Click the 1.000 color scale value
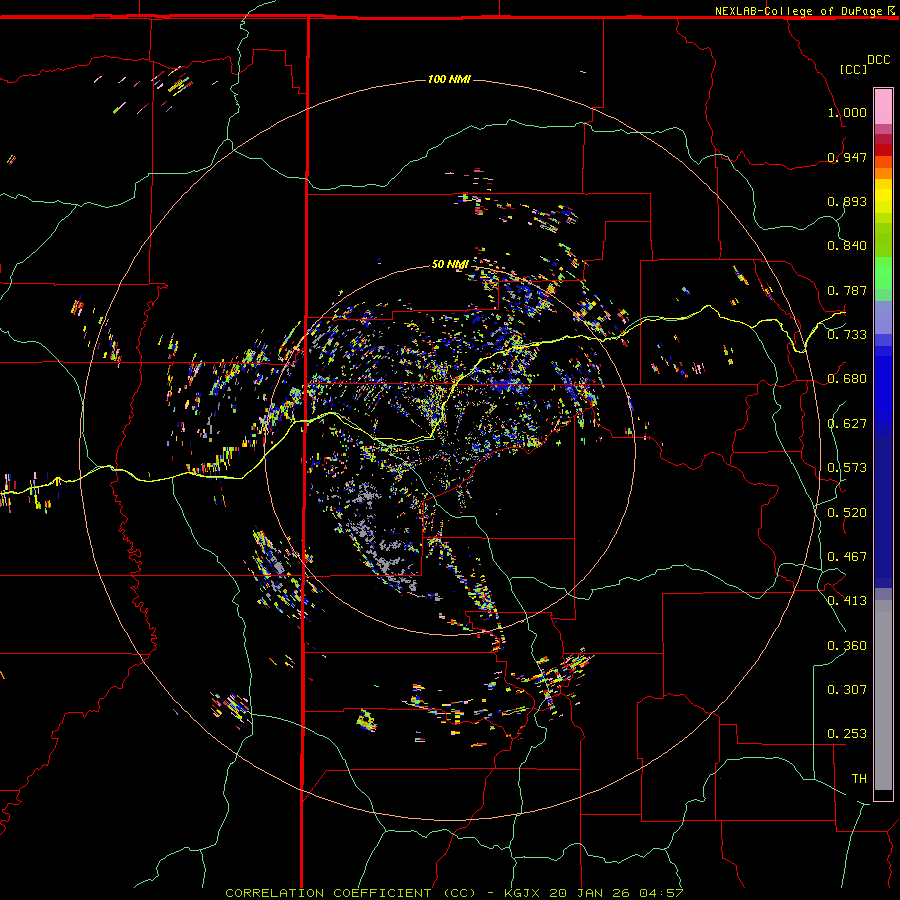 tap(847, 112)
